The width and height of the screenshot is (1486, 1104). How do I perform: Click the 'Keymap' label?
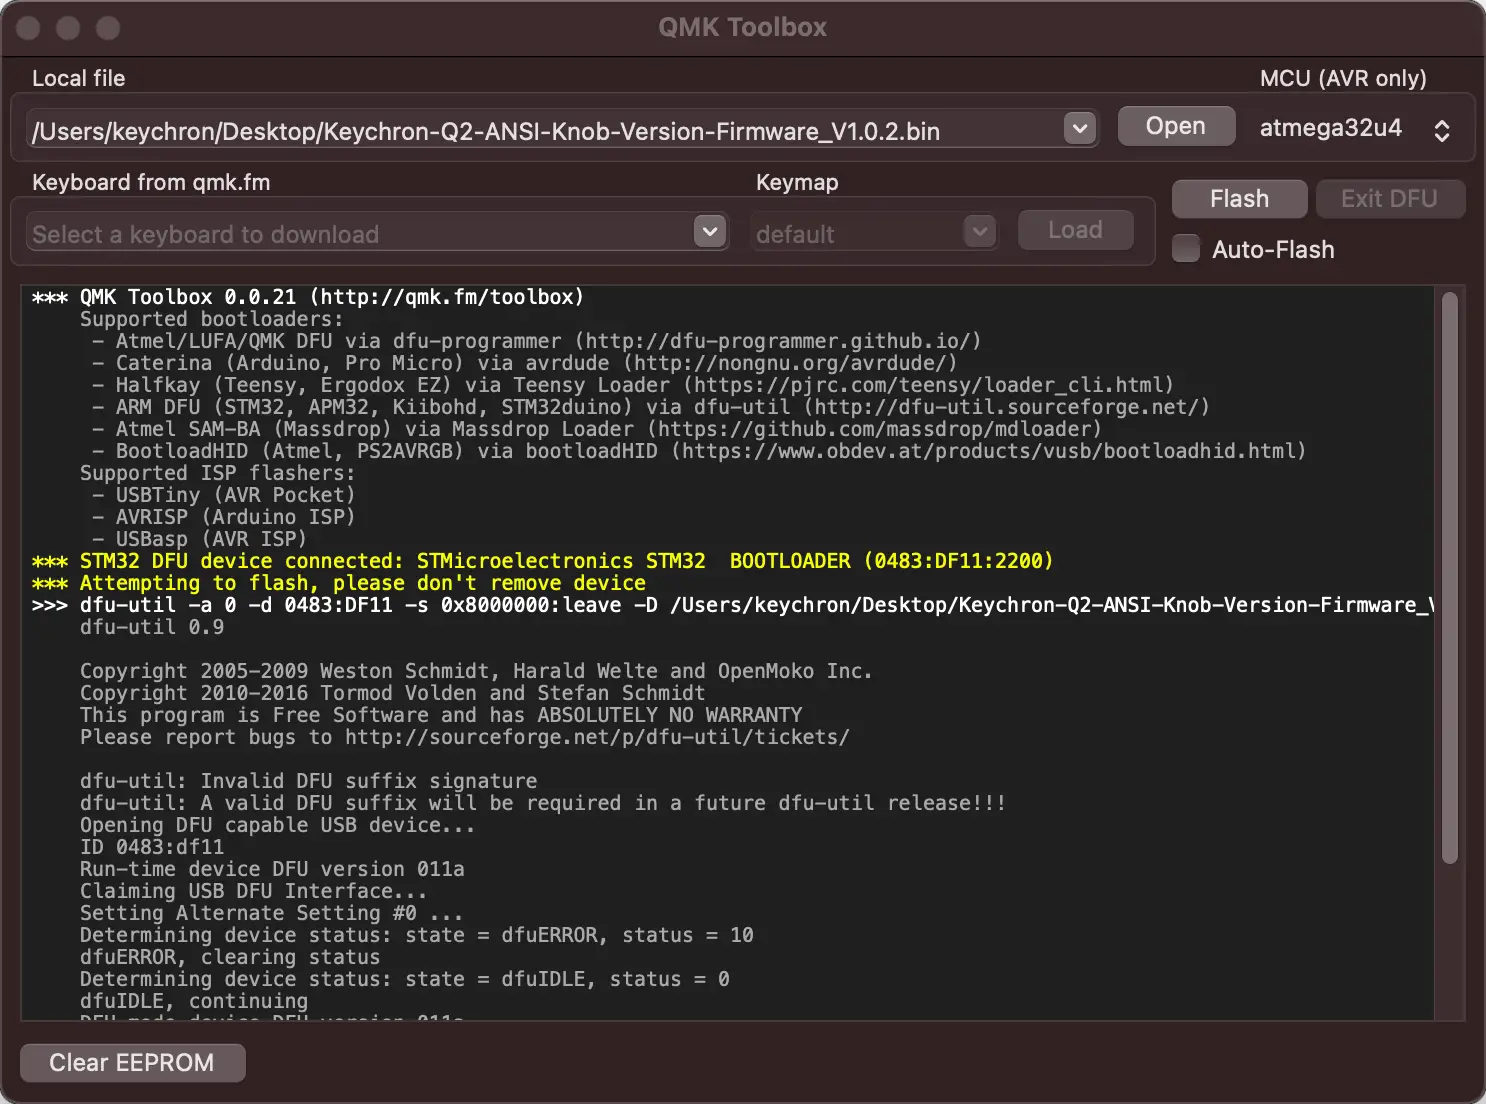[x=797, y=182]
